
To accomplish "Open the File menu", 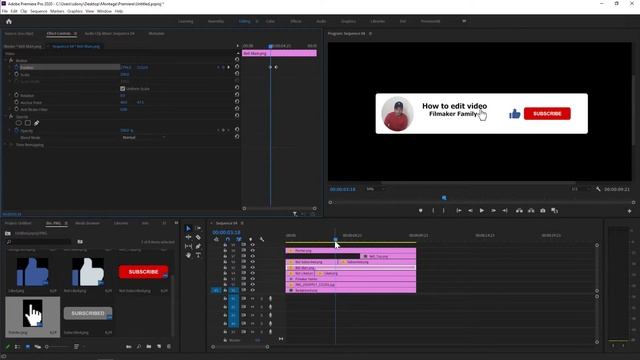I will click(x=4, y=11).
